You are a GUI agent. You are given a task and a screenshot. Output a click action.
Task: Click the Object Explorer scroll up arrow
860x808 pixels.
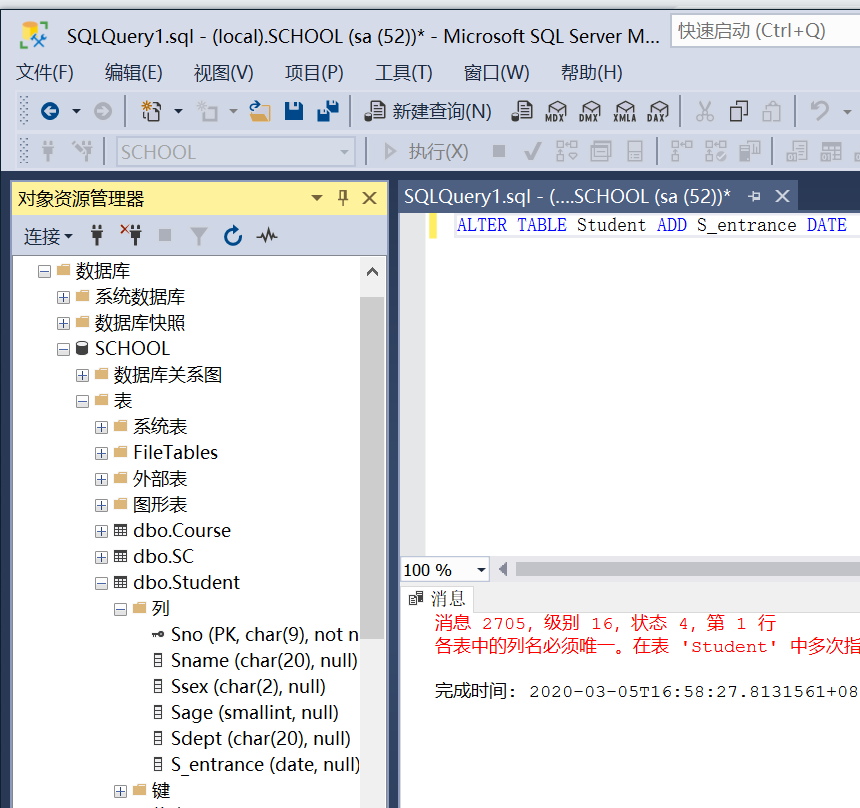372,272
